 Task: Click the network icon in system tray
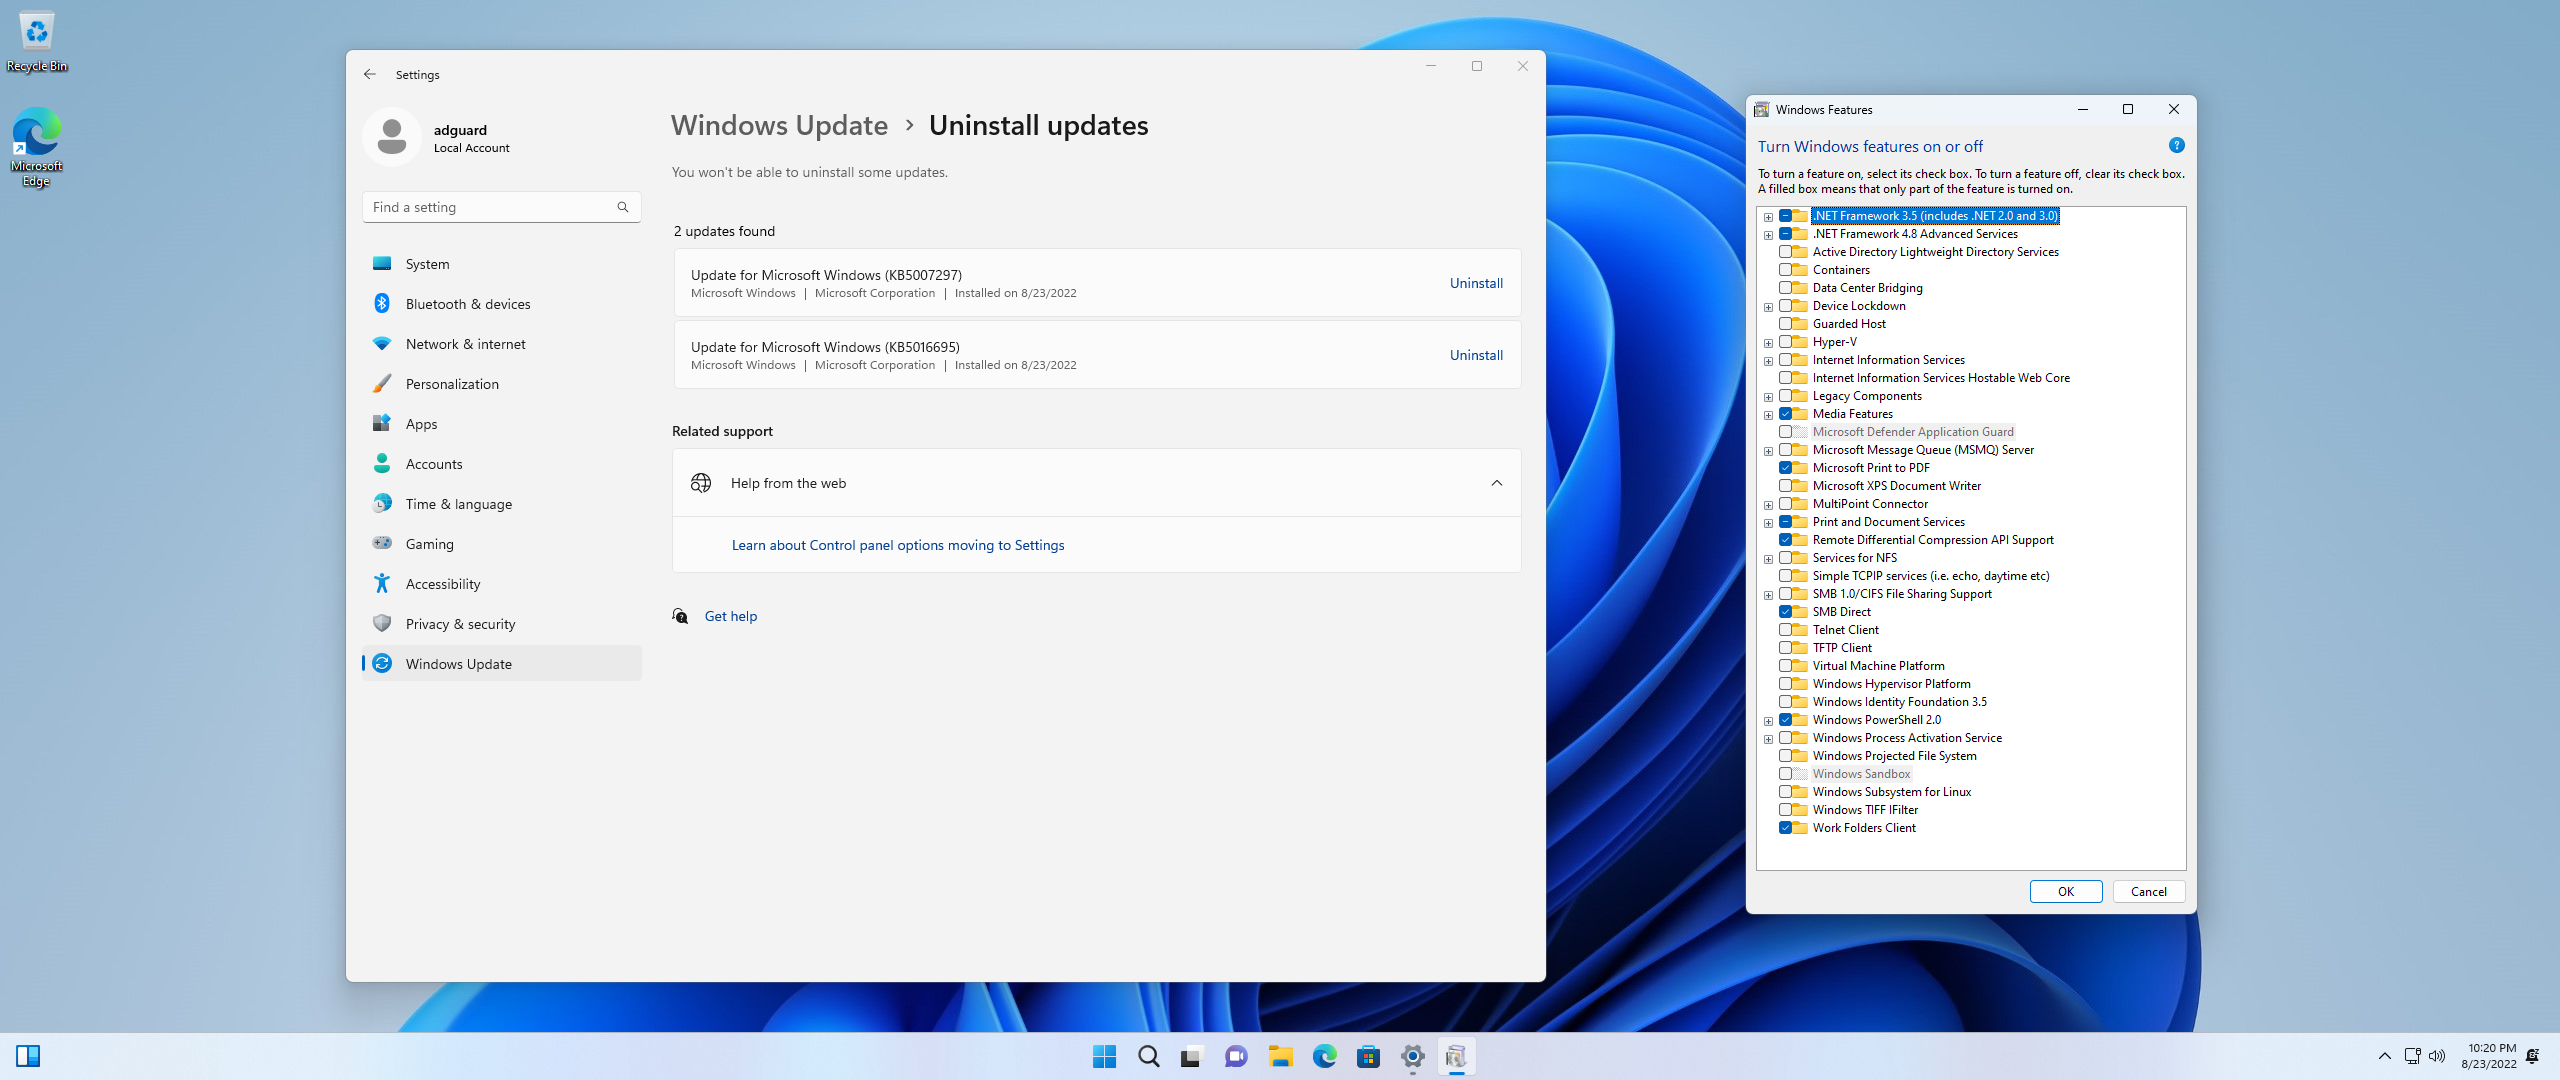click(x=2413, y=1056)
